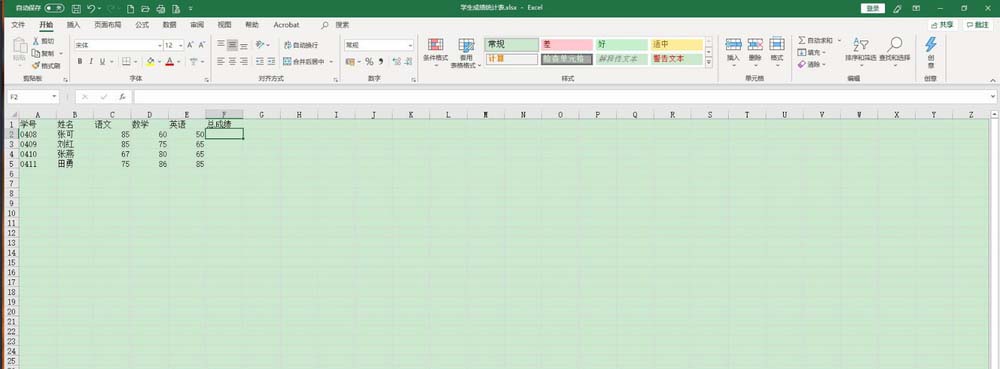Switch to the Formulas (公式) tab
The image size is (1000, 369).
(x=142, y=25)
